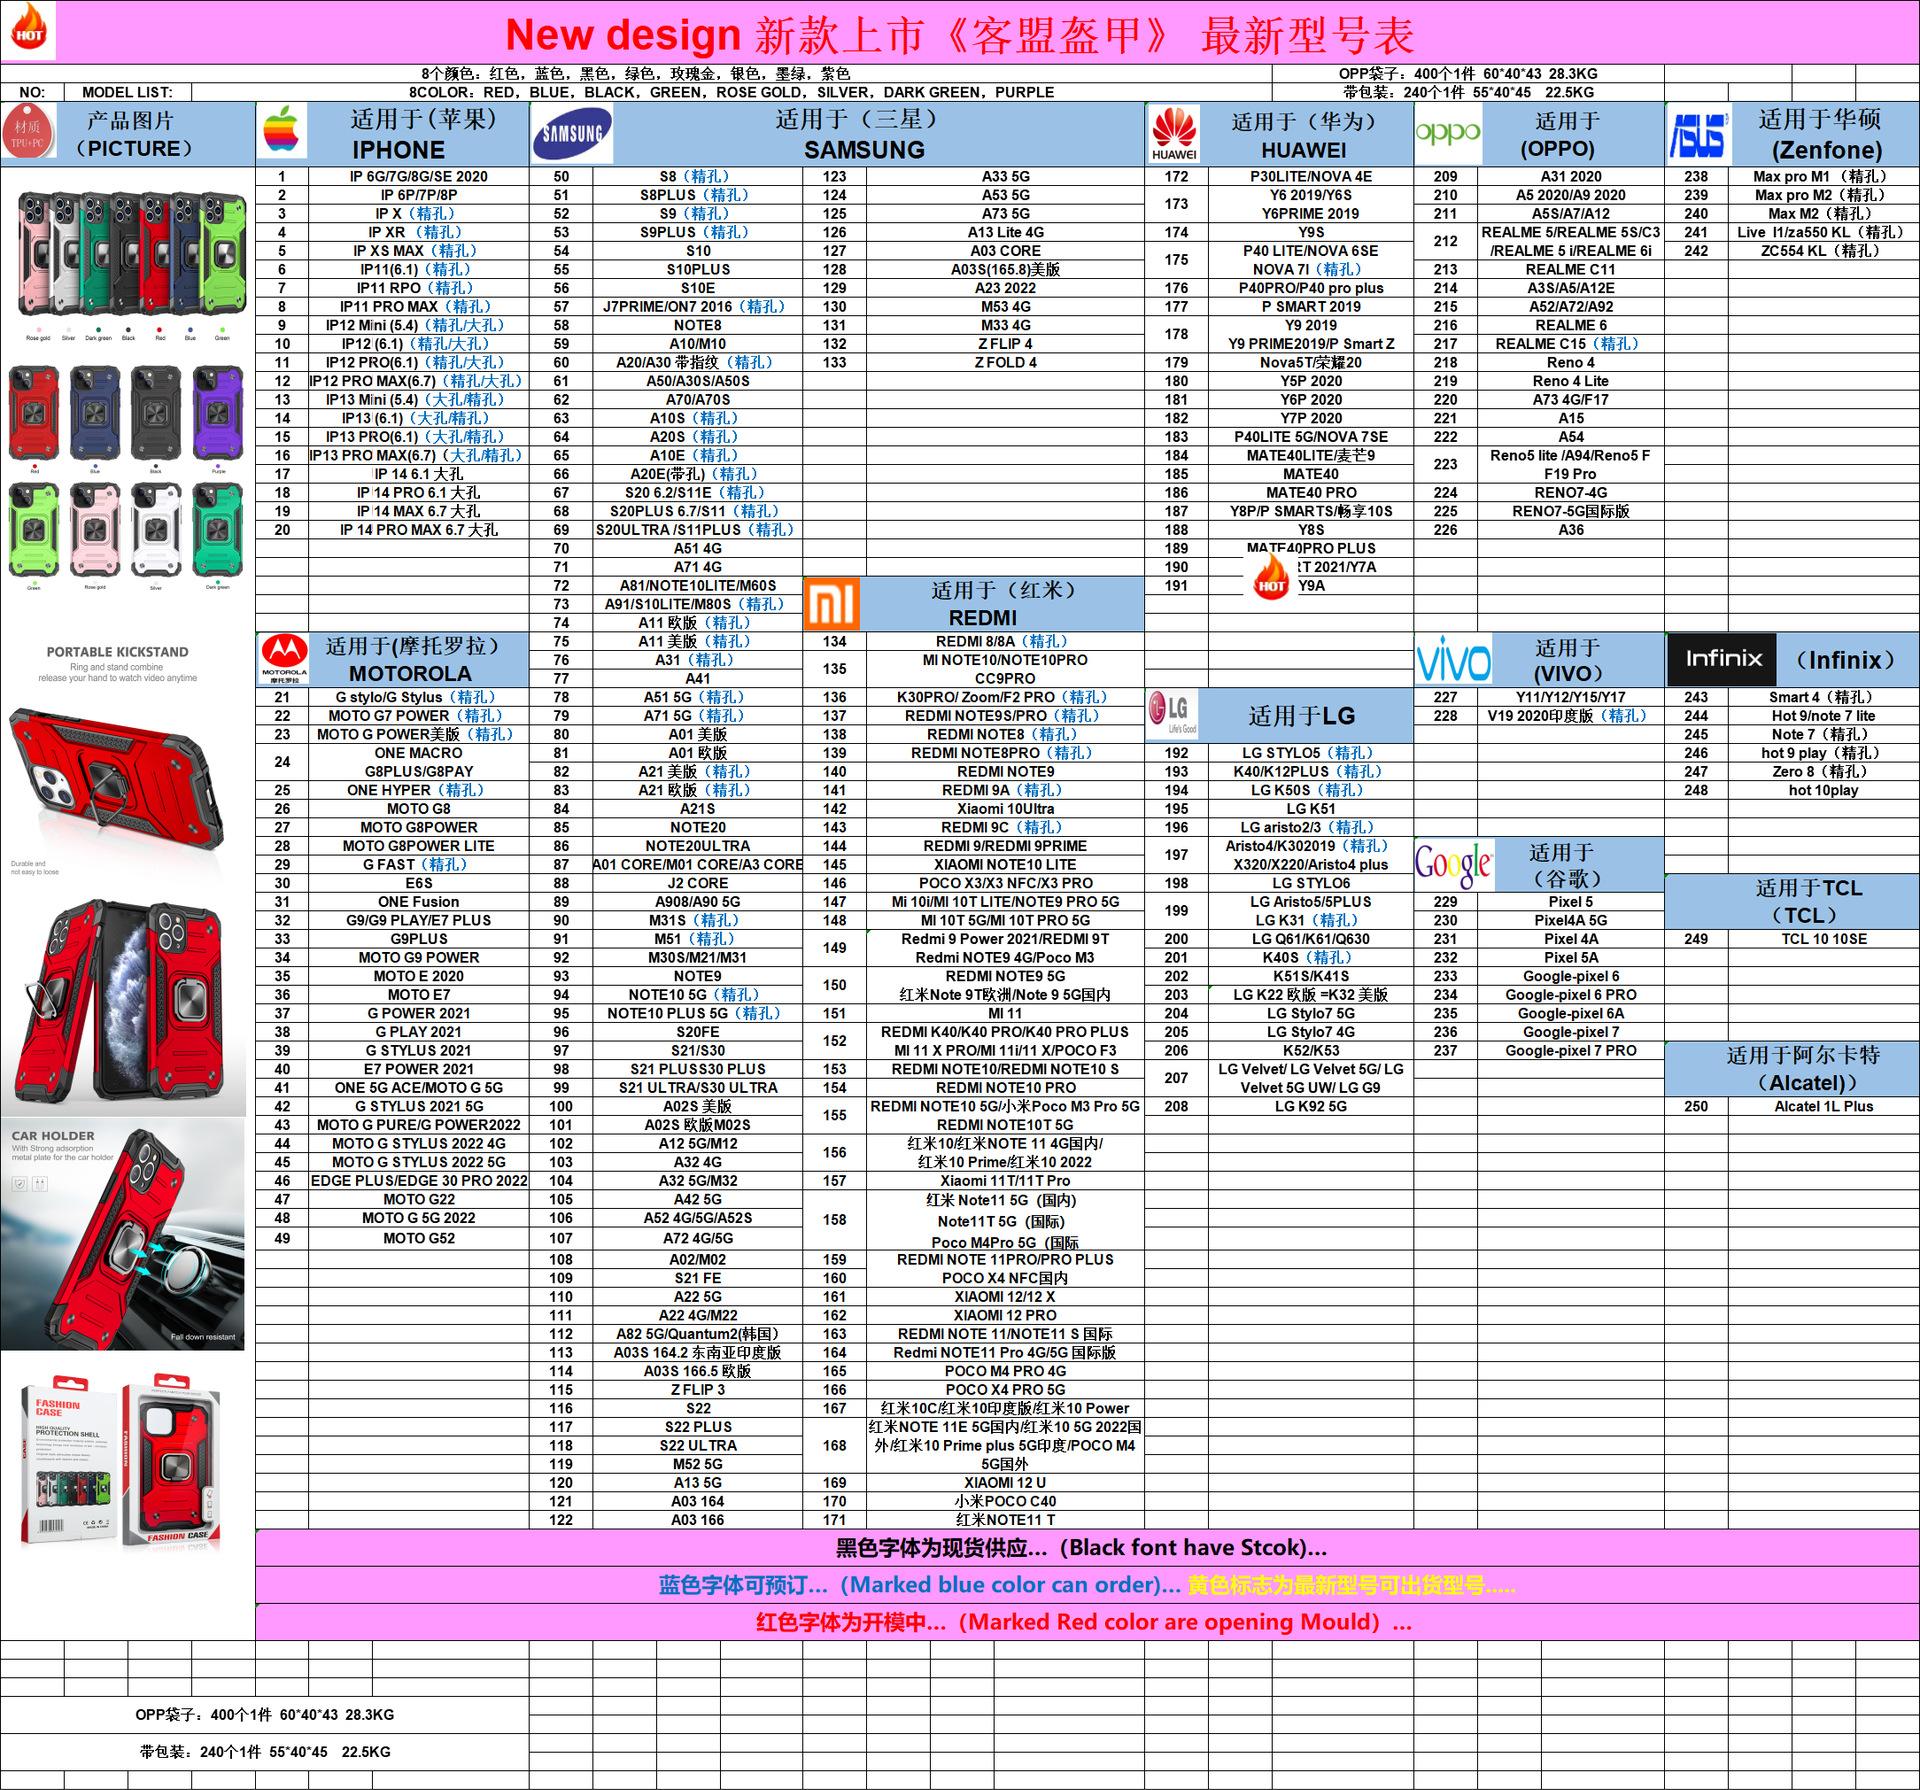Select the "ONE Fusion" Motorola cell
The width and height of the screenshot is (1920, 1790).
pos(418,902)
